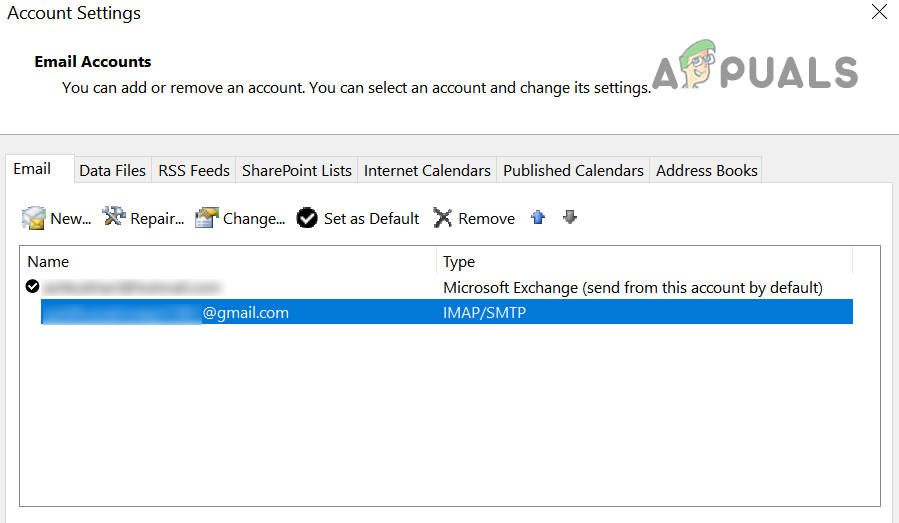Move account up with blue arrow
Screen dimensions: 899x523
click(538, 217)
